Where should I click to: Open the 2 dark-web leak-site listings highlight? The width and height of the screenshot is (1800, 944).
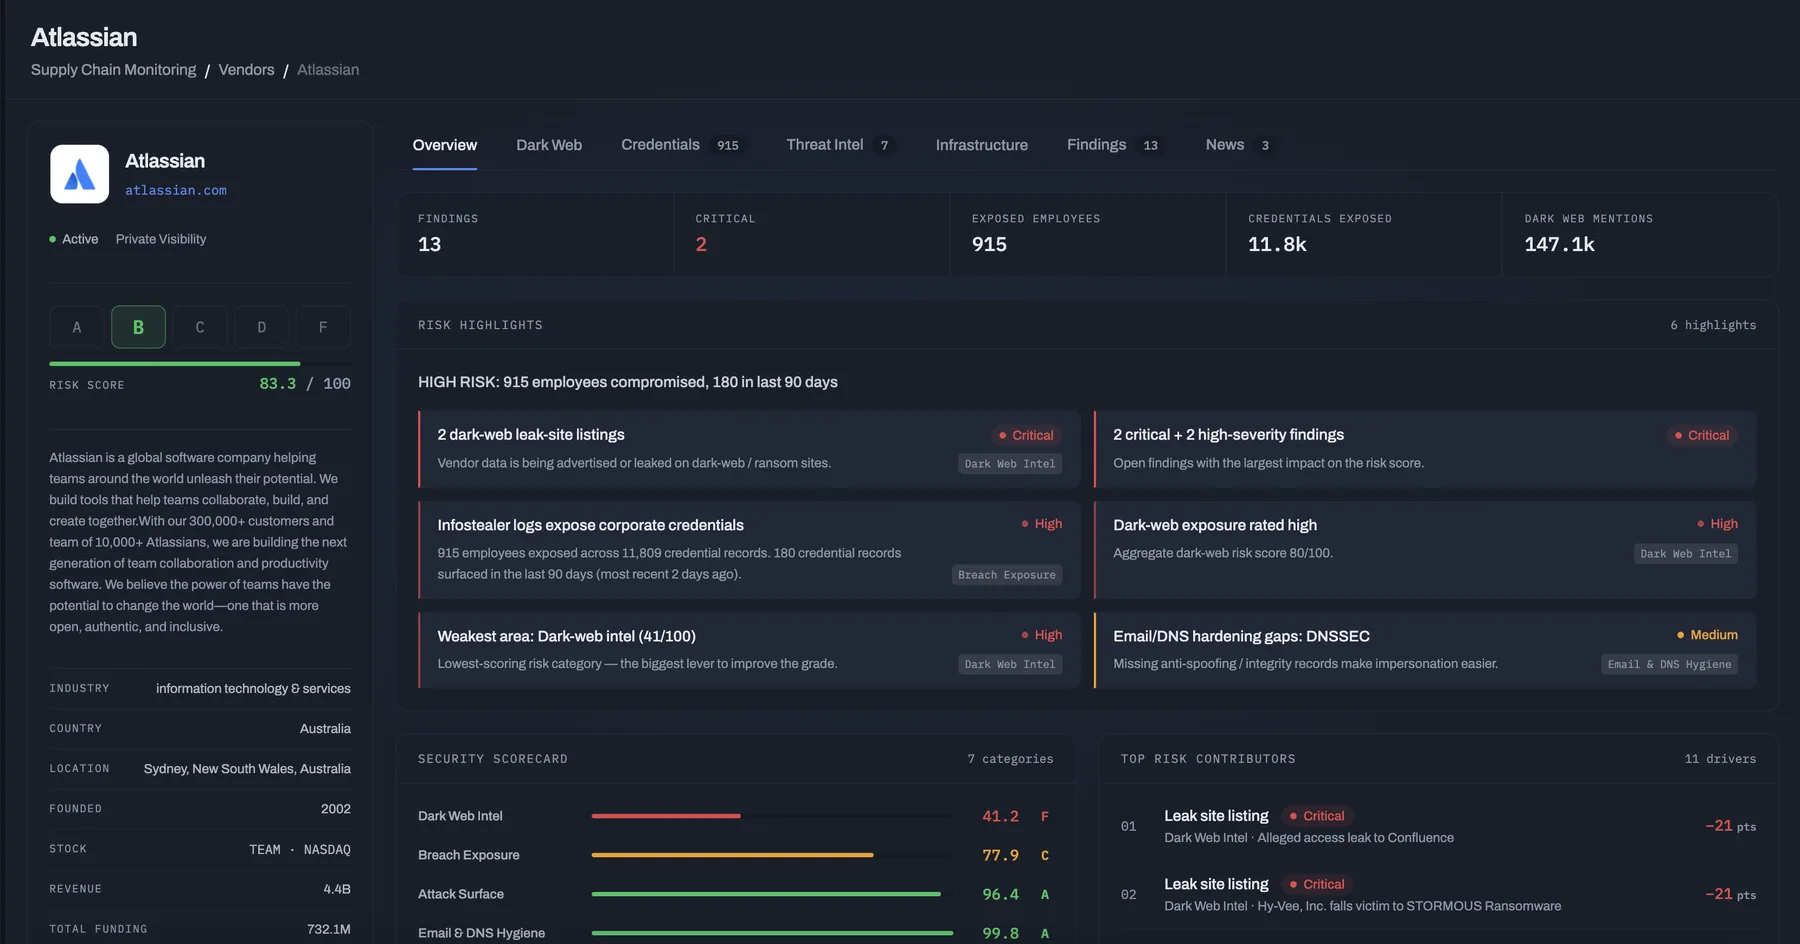(x=749, y=449)
